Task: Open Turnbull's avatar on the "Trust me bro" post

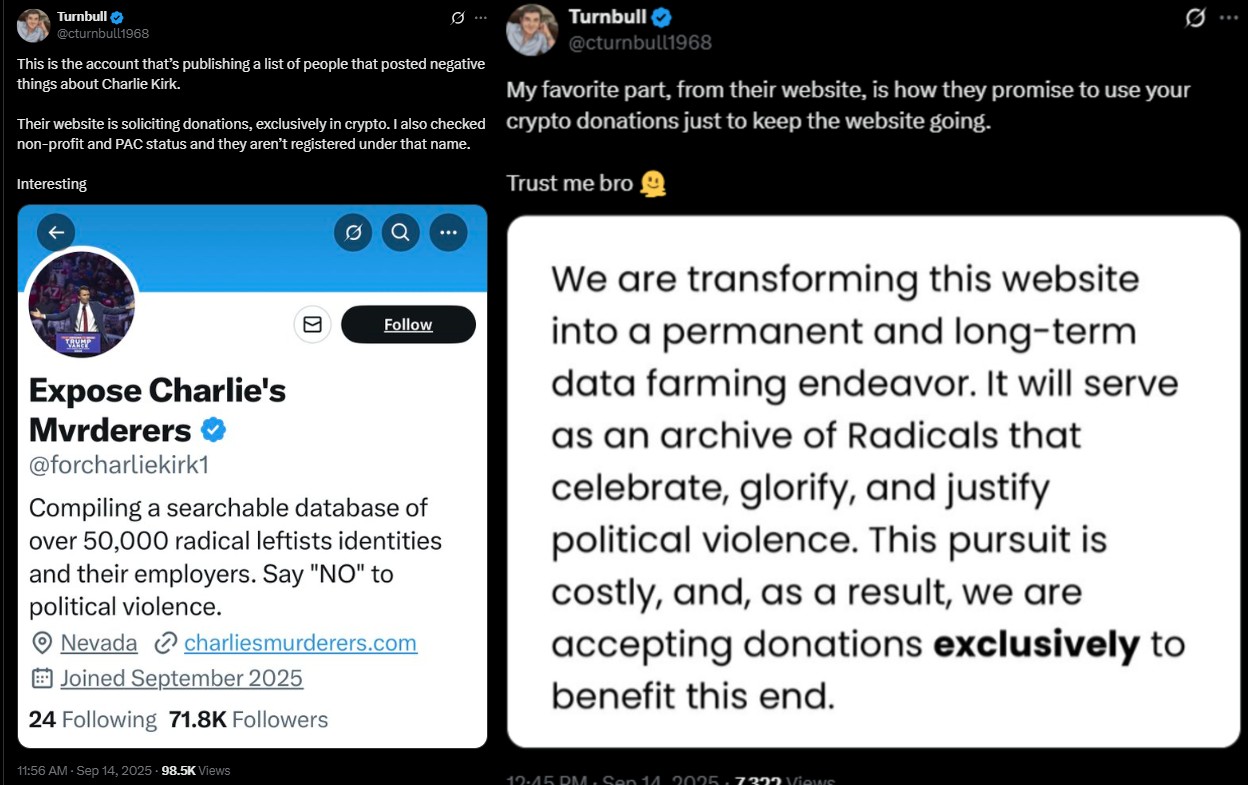Action: coord(532,30)
